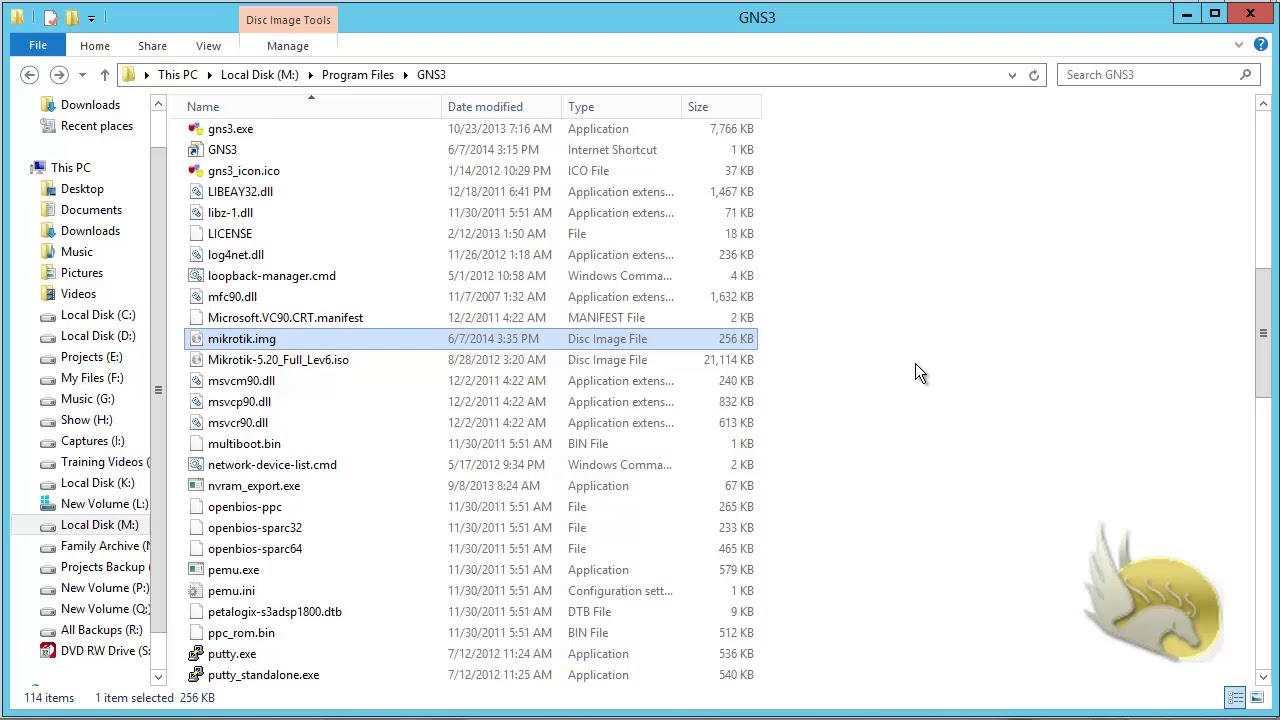
Task: Click the Properties quick access toolbar icon
Action: [50, 18]
